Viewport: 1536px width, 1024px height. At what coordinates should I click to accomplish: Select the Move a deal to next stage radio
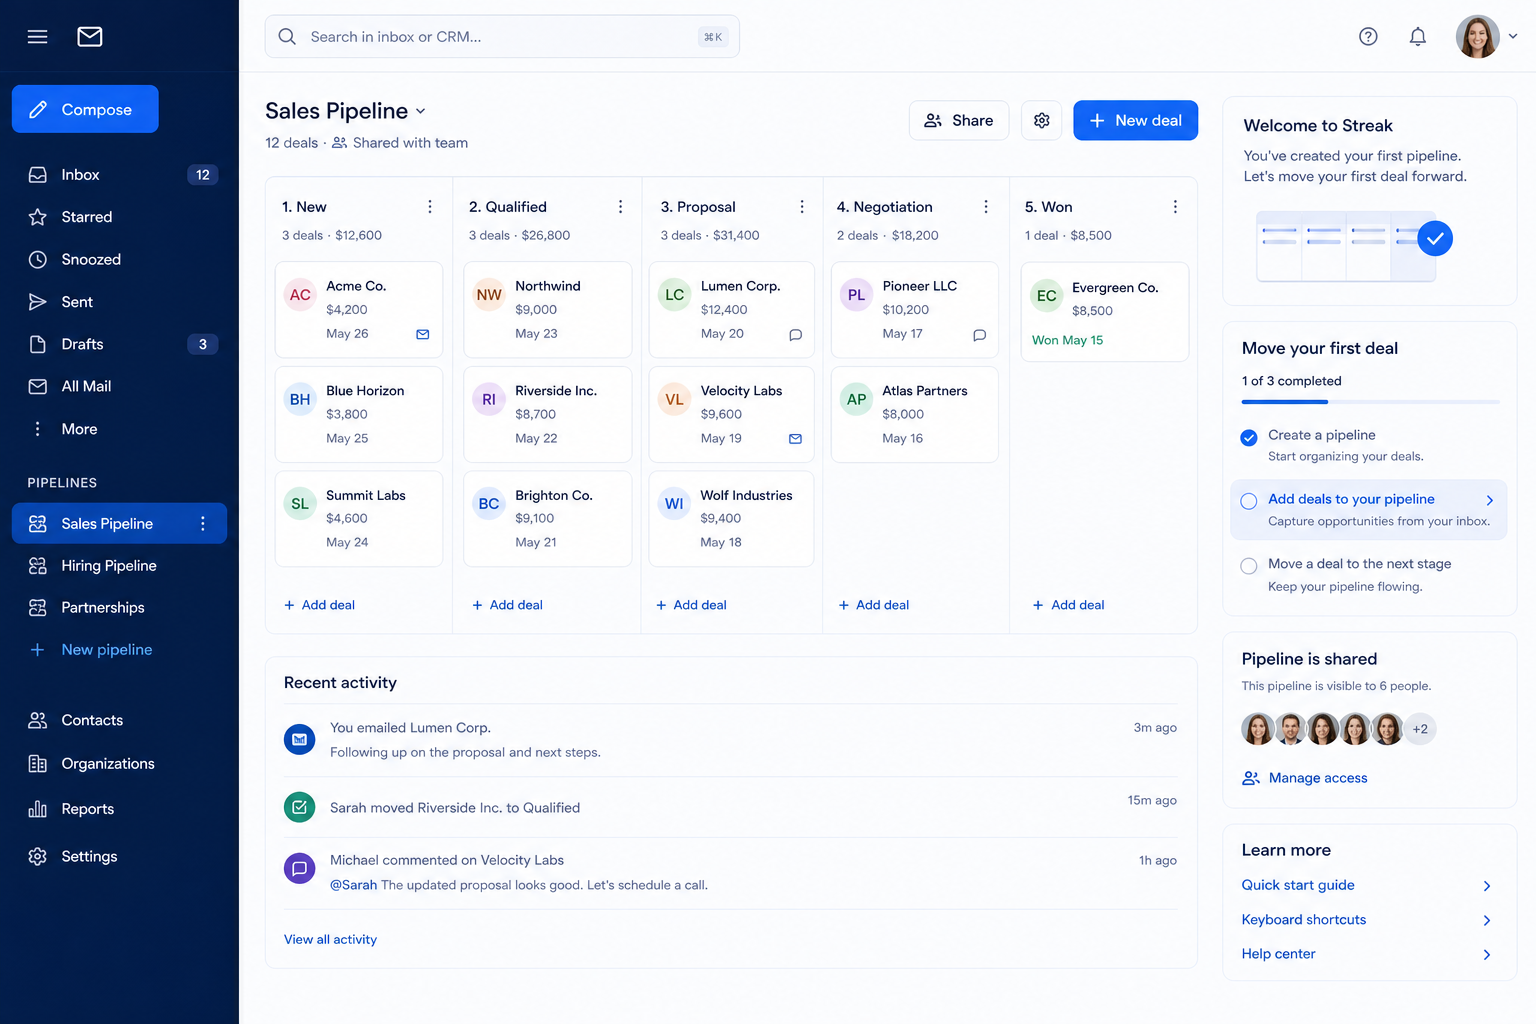[x=1249, y=566]
